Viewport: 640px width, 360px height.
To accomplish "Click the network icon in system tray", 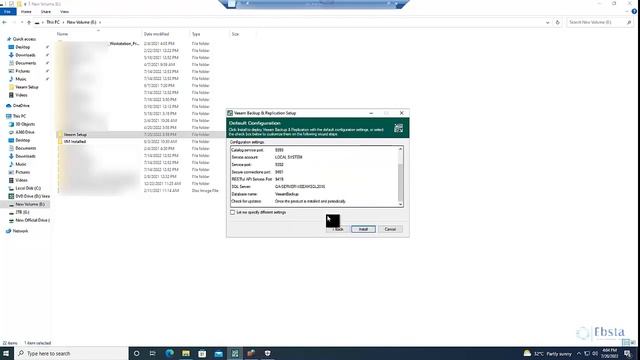I will pyautogui.click(x=587, y=353).
